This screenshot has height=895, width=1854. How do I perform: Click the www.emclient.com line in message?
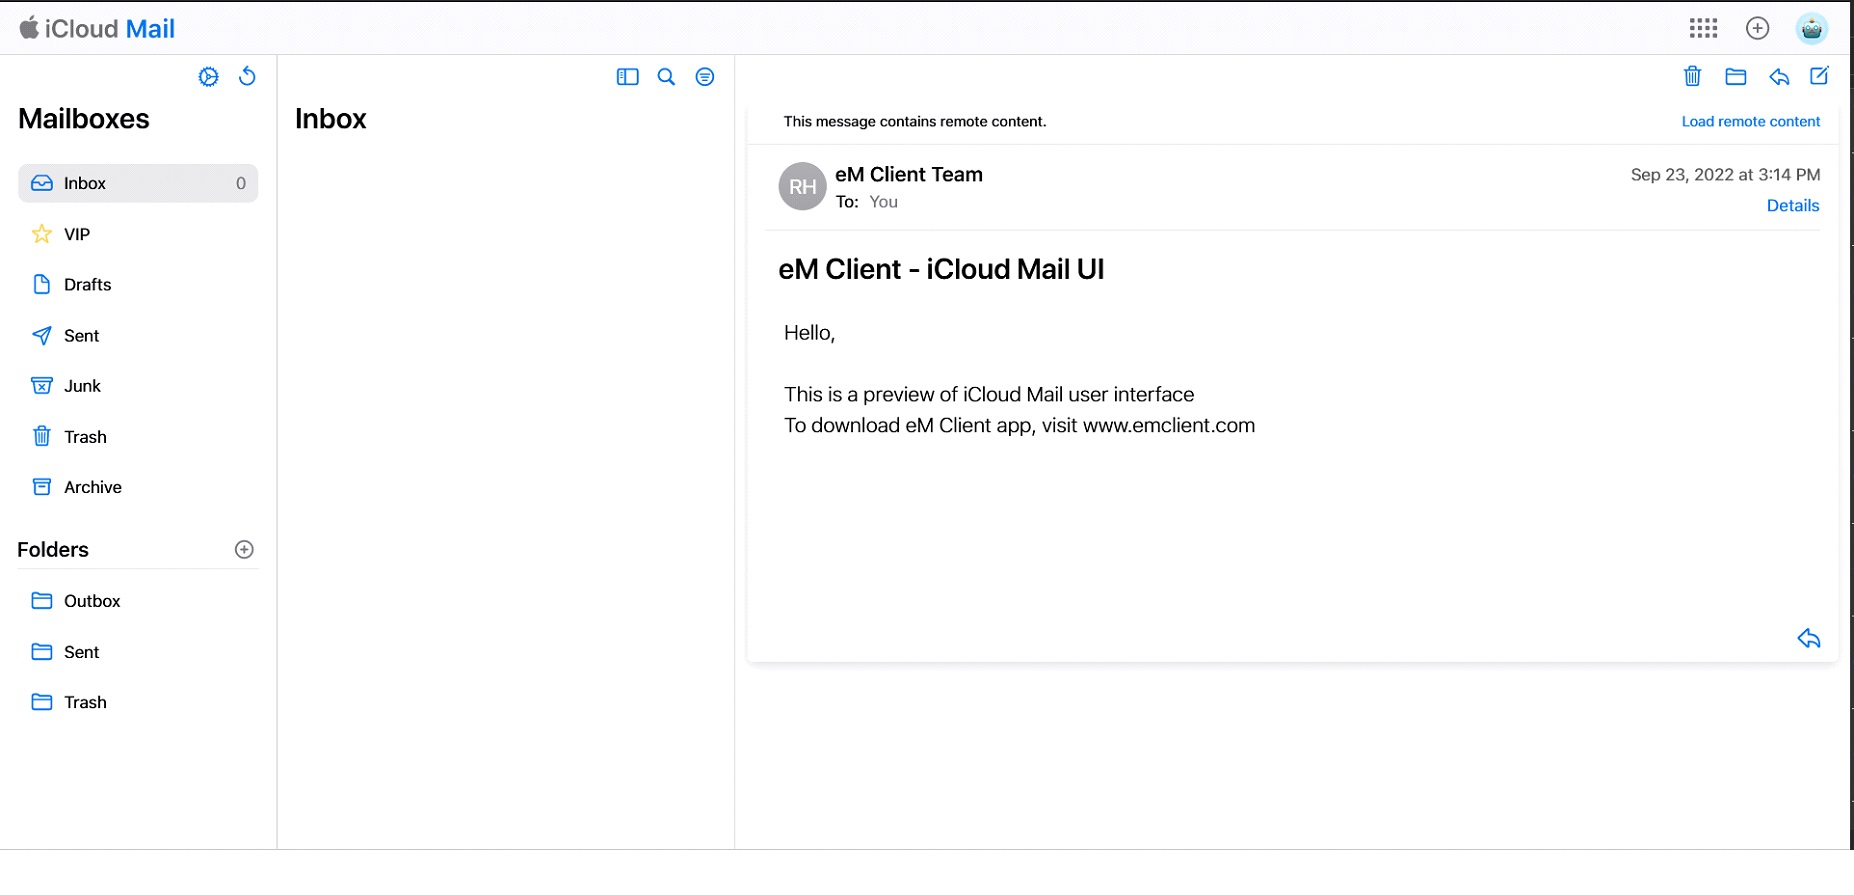(1019, 425)
